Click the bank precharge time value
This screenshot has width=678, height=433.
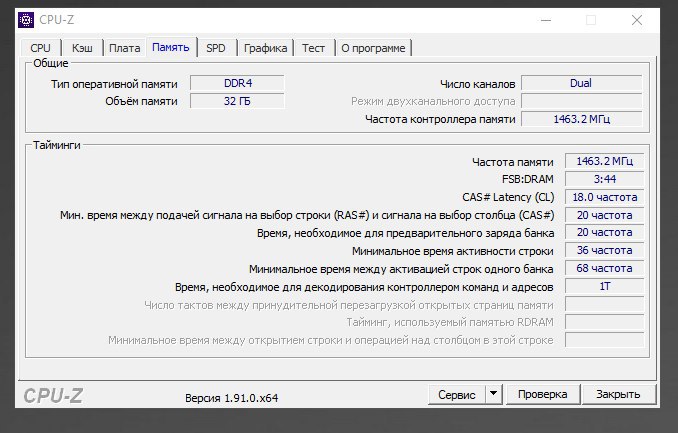(604, 233)
